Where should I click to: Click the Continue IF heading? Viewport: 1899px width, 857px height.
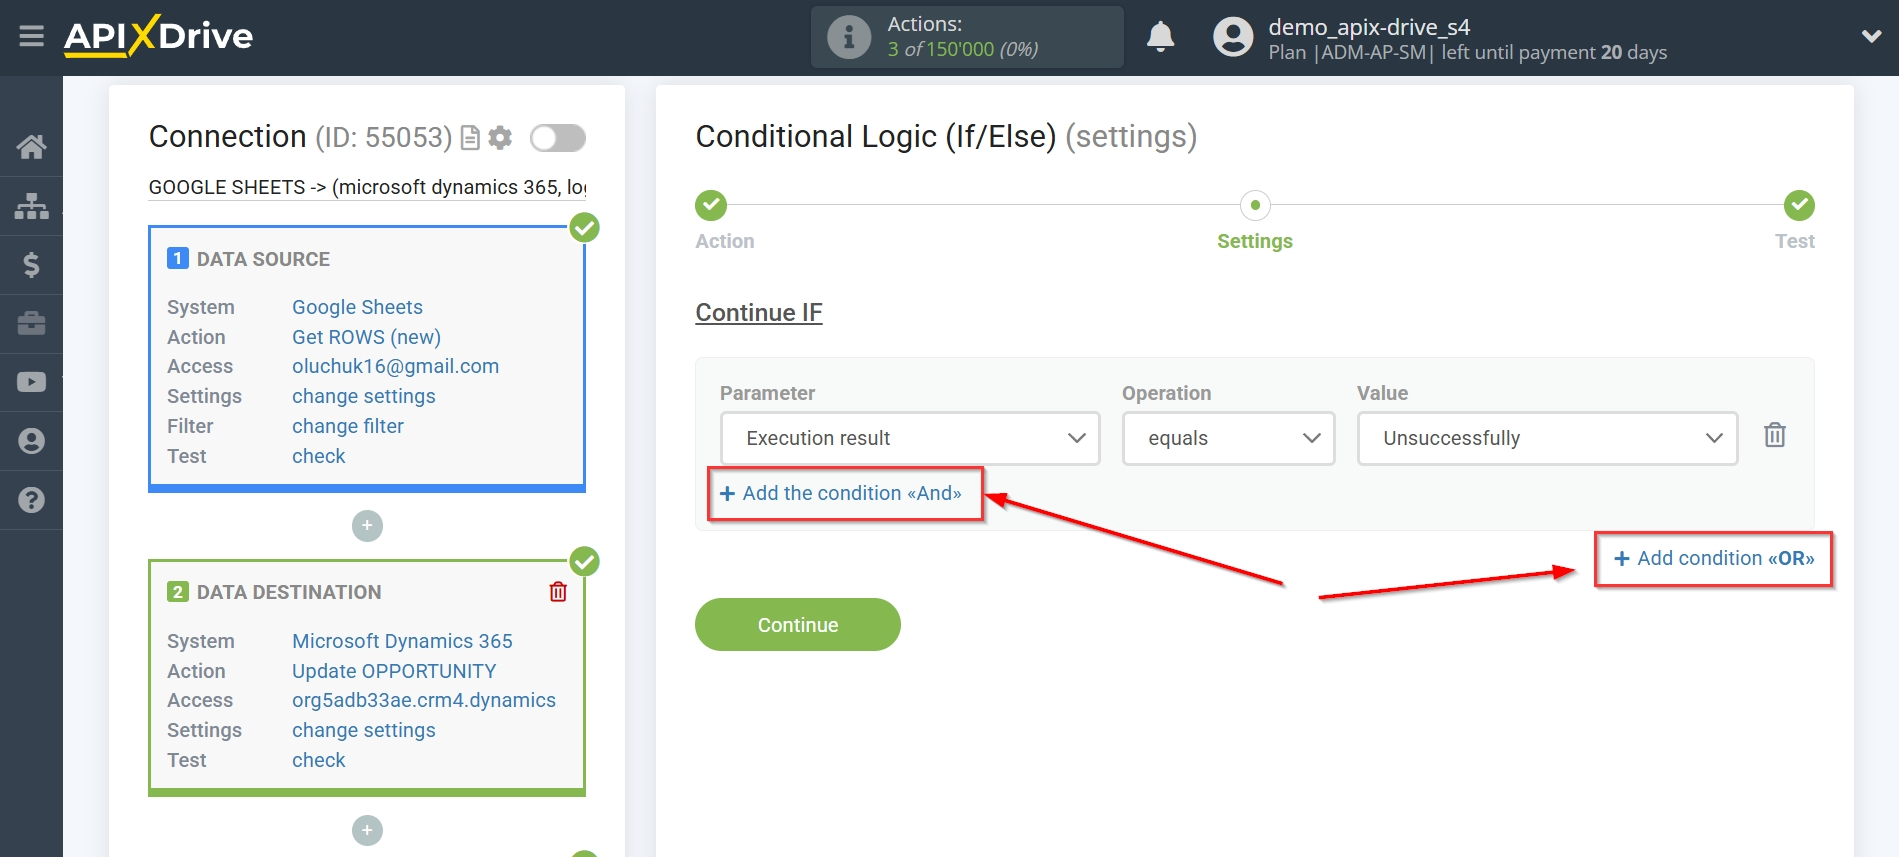click(759, 313)
